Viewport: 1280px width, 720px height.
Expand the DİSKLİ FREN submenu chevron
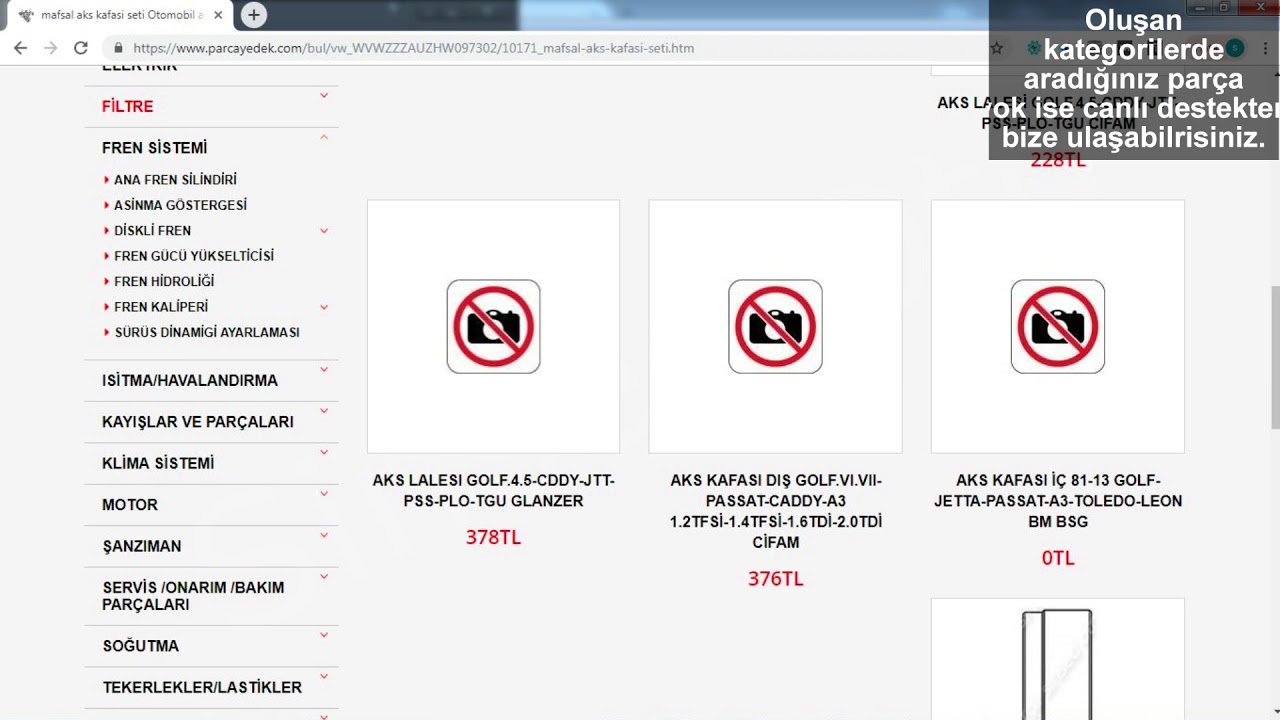[324, 231]
